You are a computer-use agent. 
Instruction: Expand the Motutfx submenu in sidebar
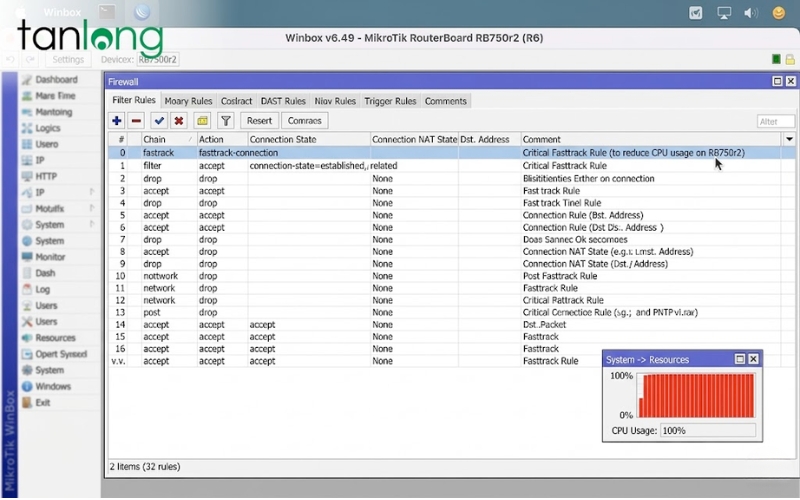[x=91, y=209]
